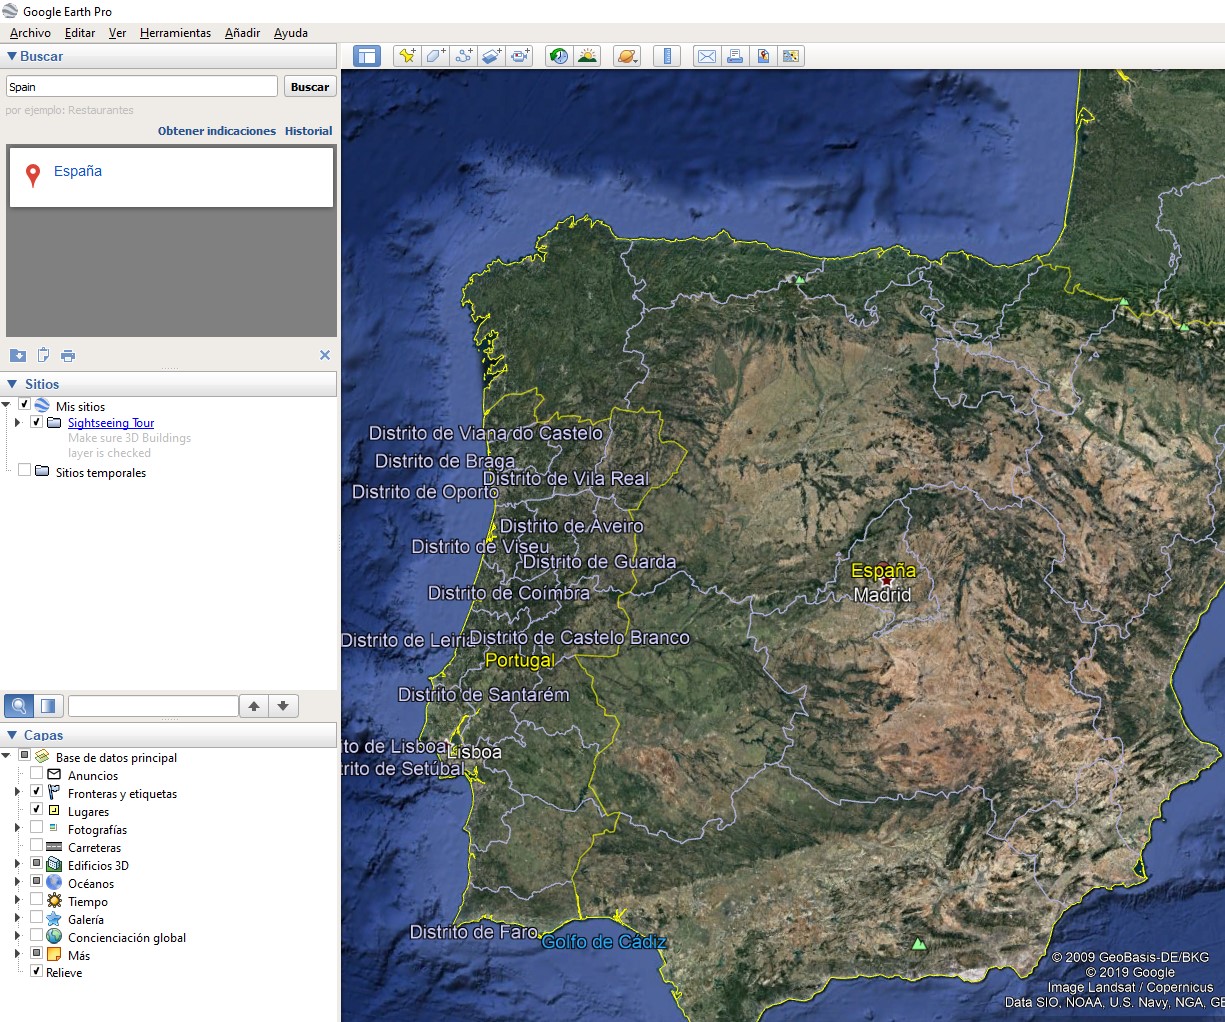Open the Historial link
The height and width of the screenshot is (1022, 1225).
click(x=308, y=131)
